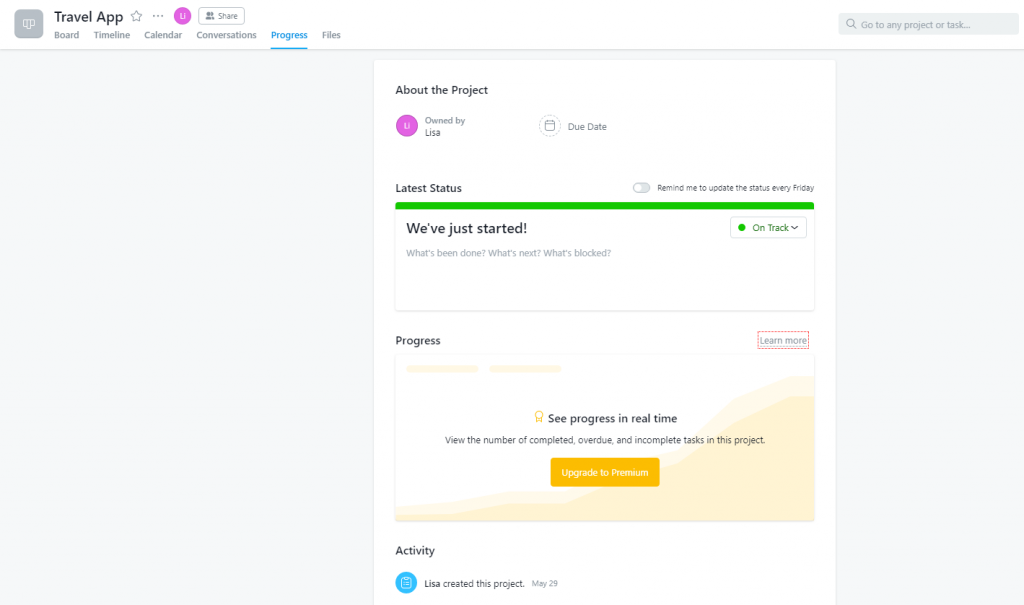Star the Travel App project
The height and width of the screenshot is (605, 1024).
coord(136,16)
